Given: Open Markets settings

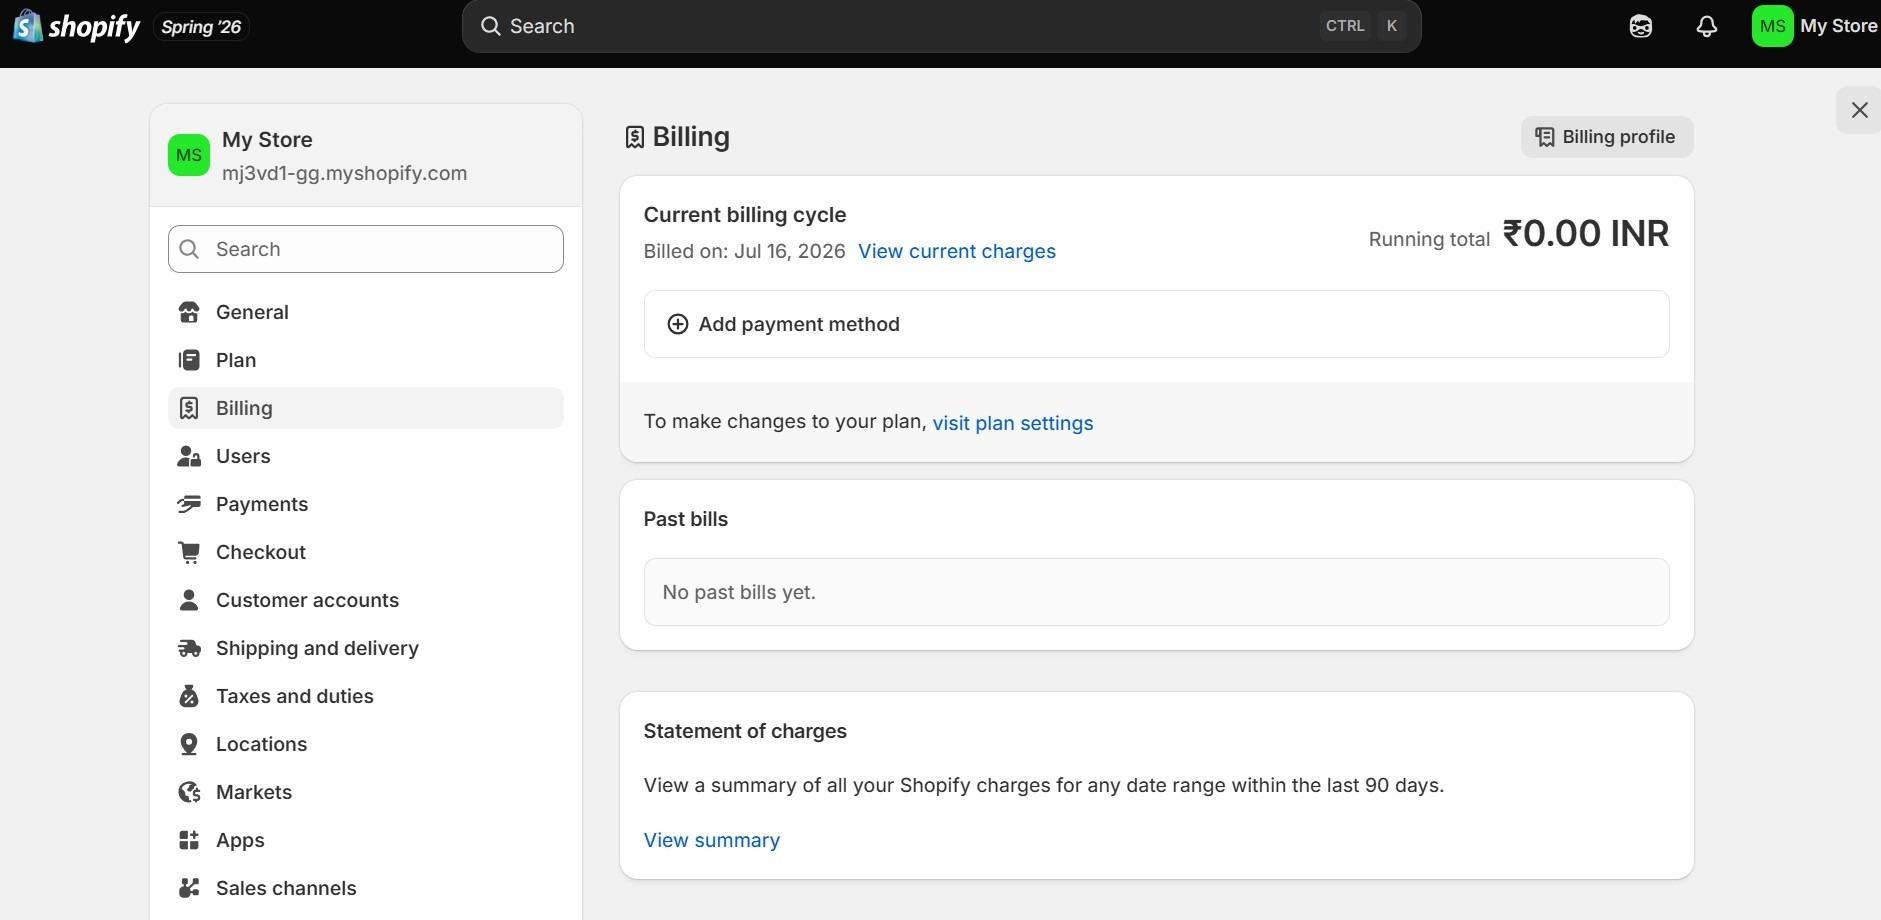Looking at the screenshot, I should 366,792.
